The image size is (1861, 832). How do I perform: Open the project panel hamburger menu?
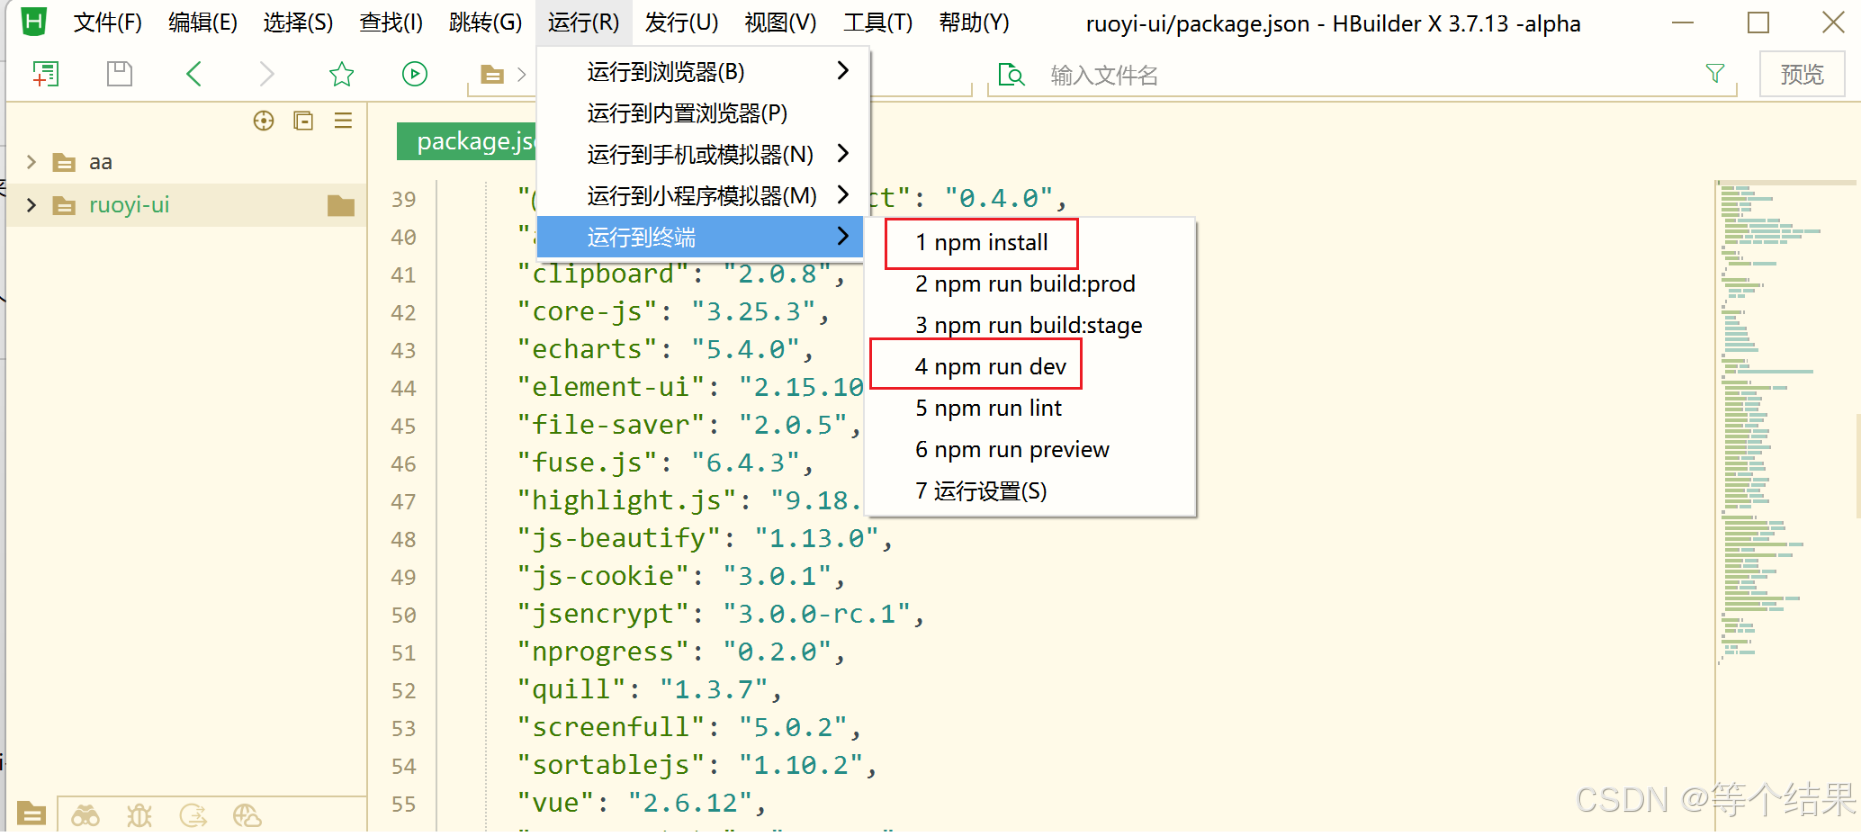point(343,121)
